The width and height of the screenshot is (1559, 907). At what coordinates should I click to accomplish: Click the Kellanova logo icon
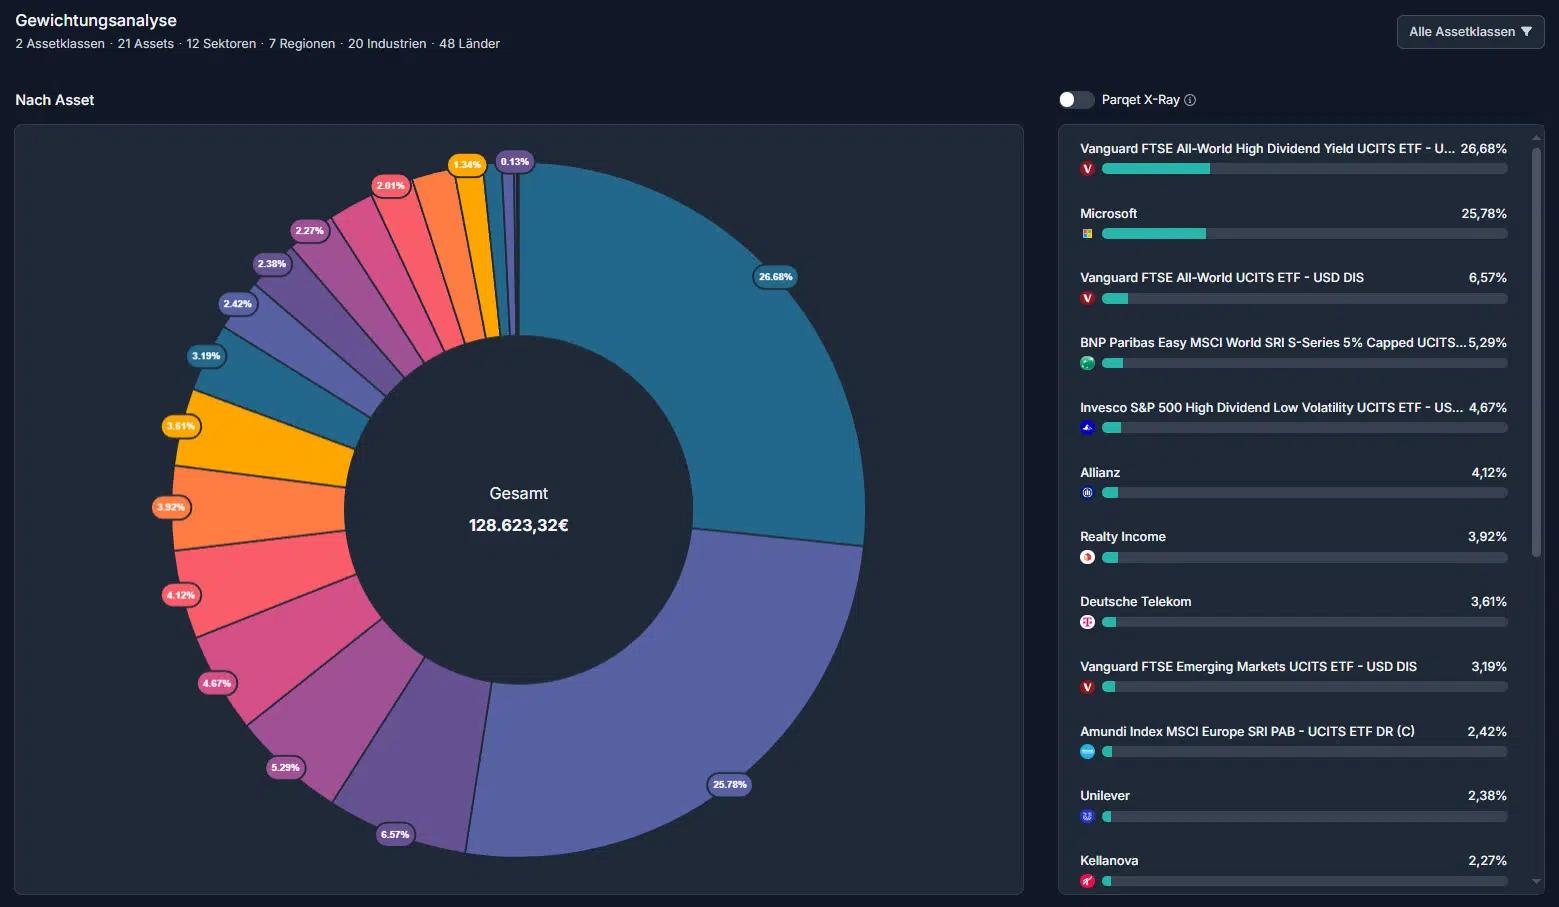pos(1087,881)
